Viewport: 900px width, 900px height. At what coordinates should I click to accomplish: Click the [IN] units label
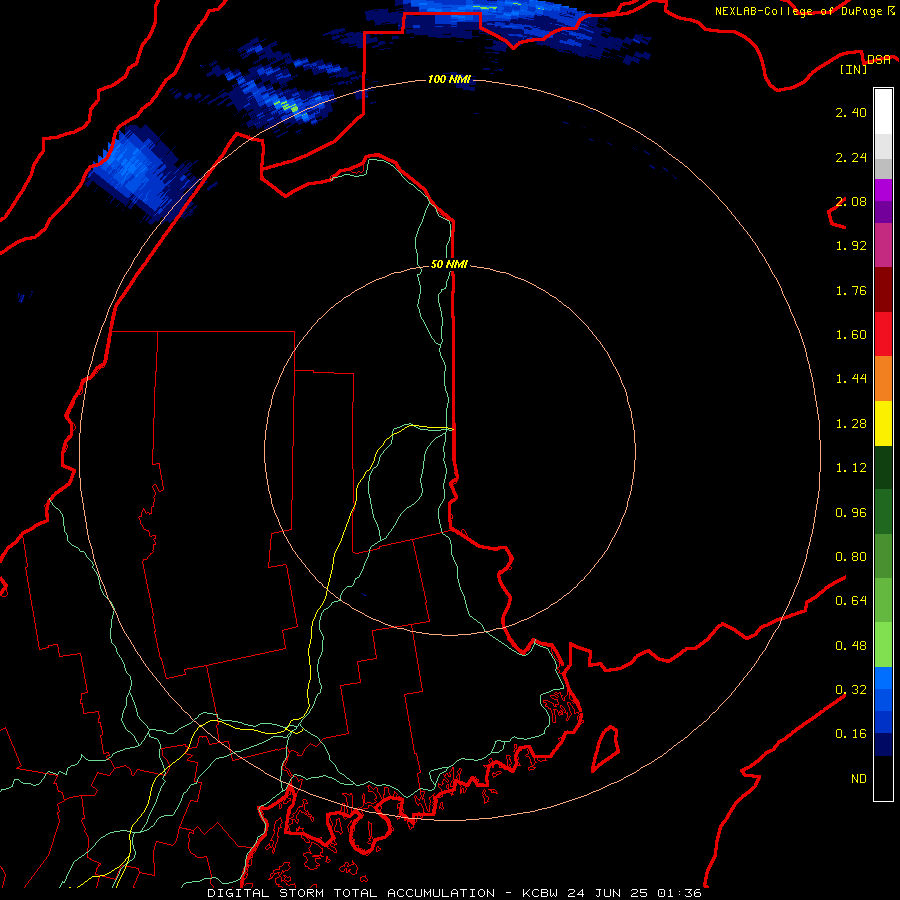pyautogui.click(x=853, y=69)
